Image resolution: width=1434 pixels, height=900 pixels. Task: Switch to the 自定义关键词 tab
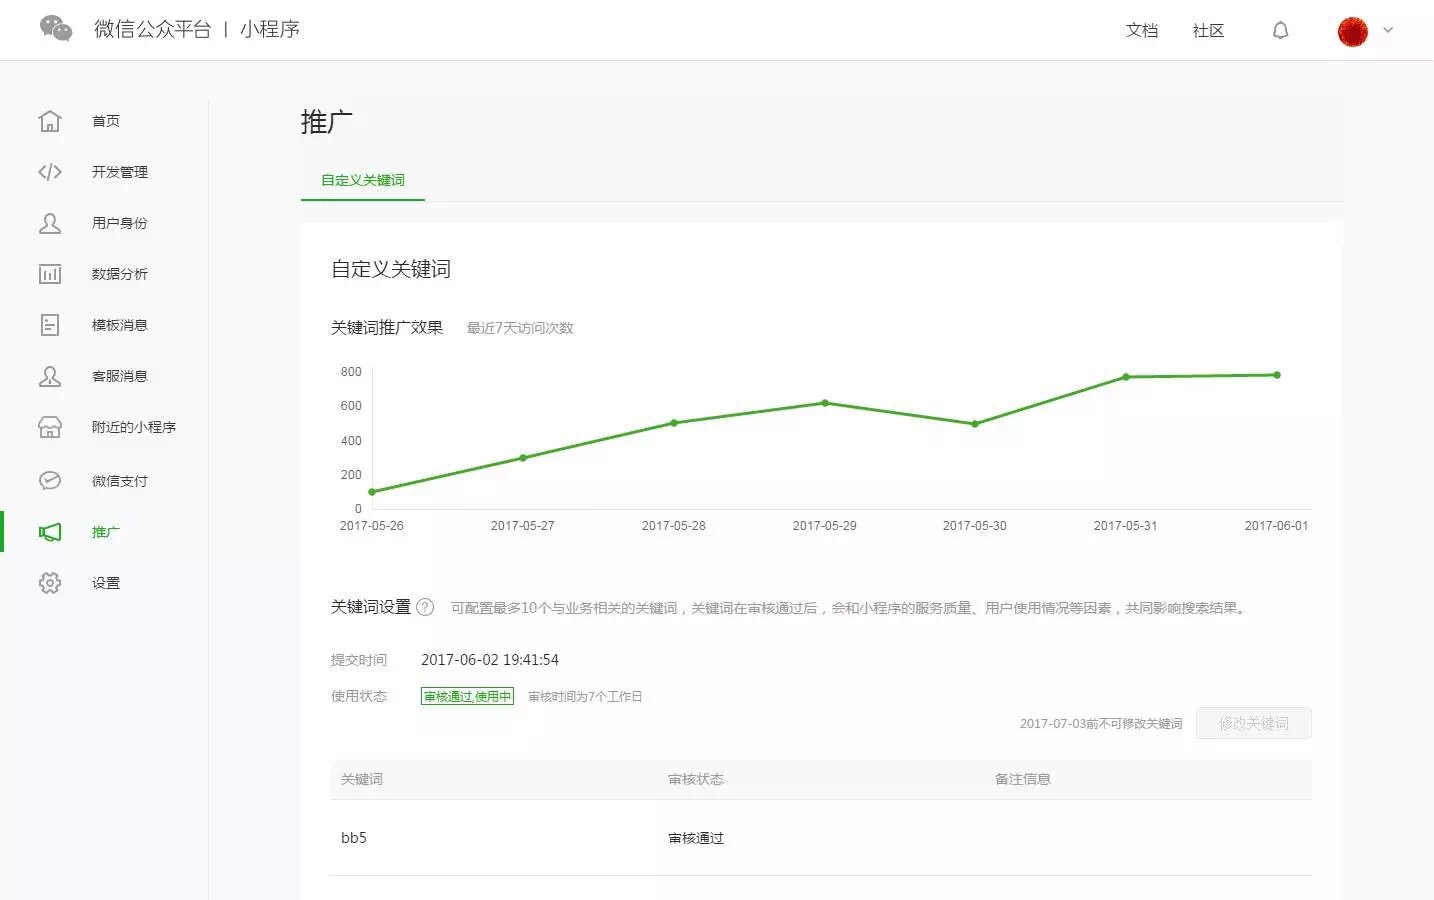click(x=362, y=180)
